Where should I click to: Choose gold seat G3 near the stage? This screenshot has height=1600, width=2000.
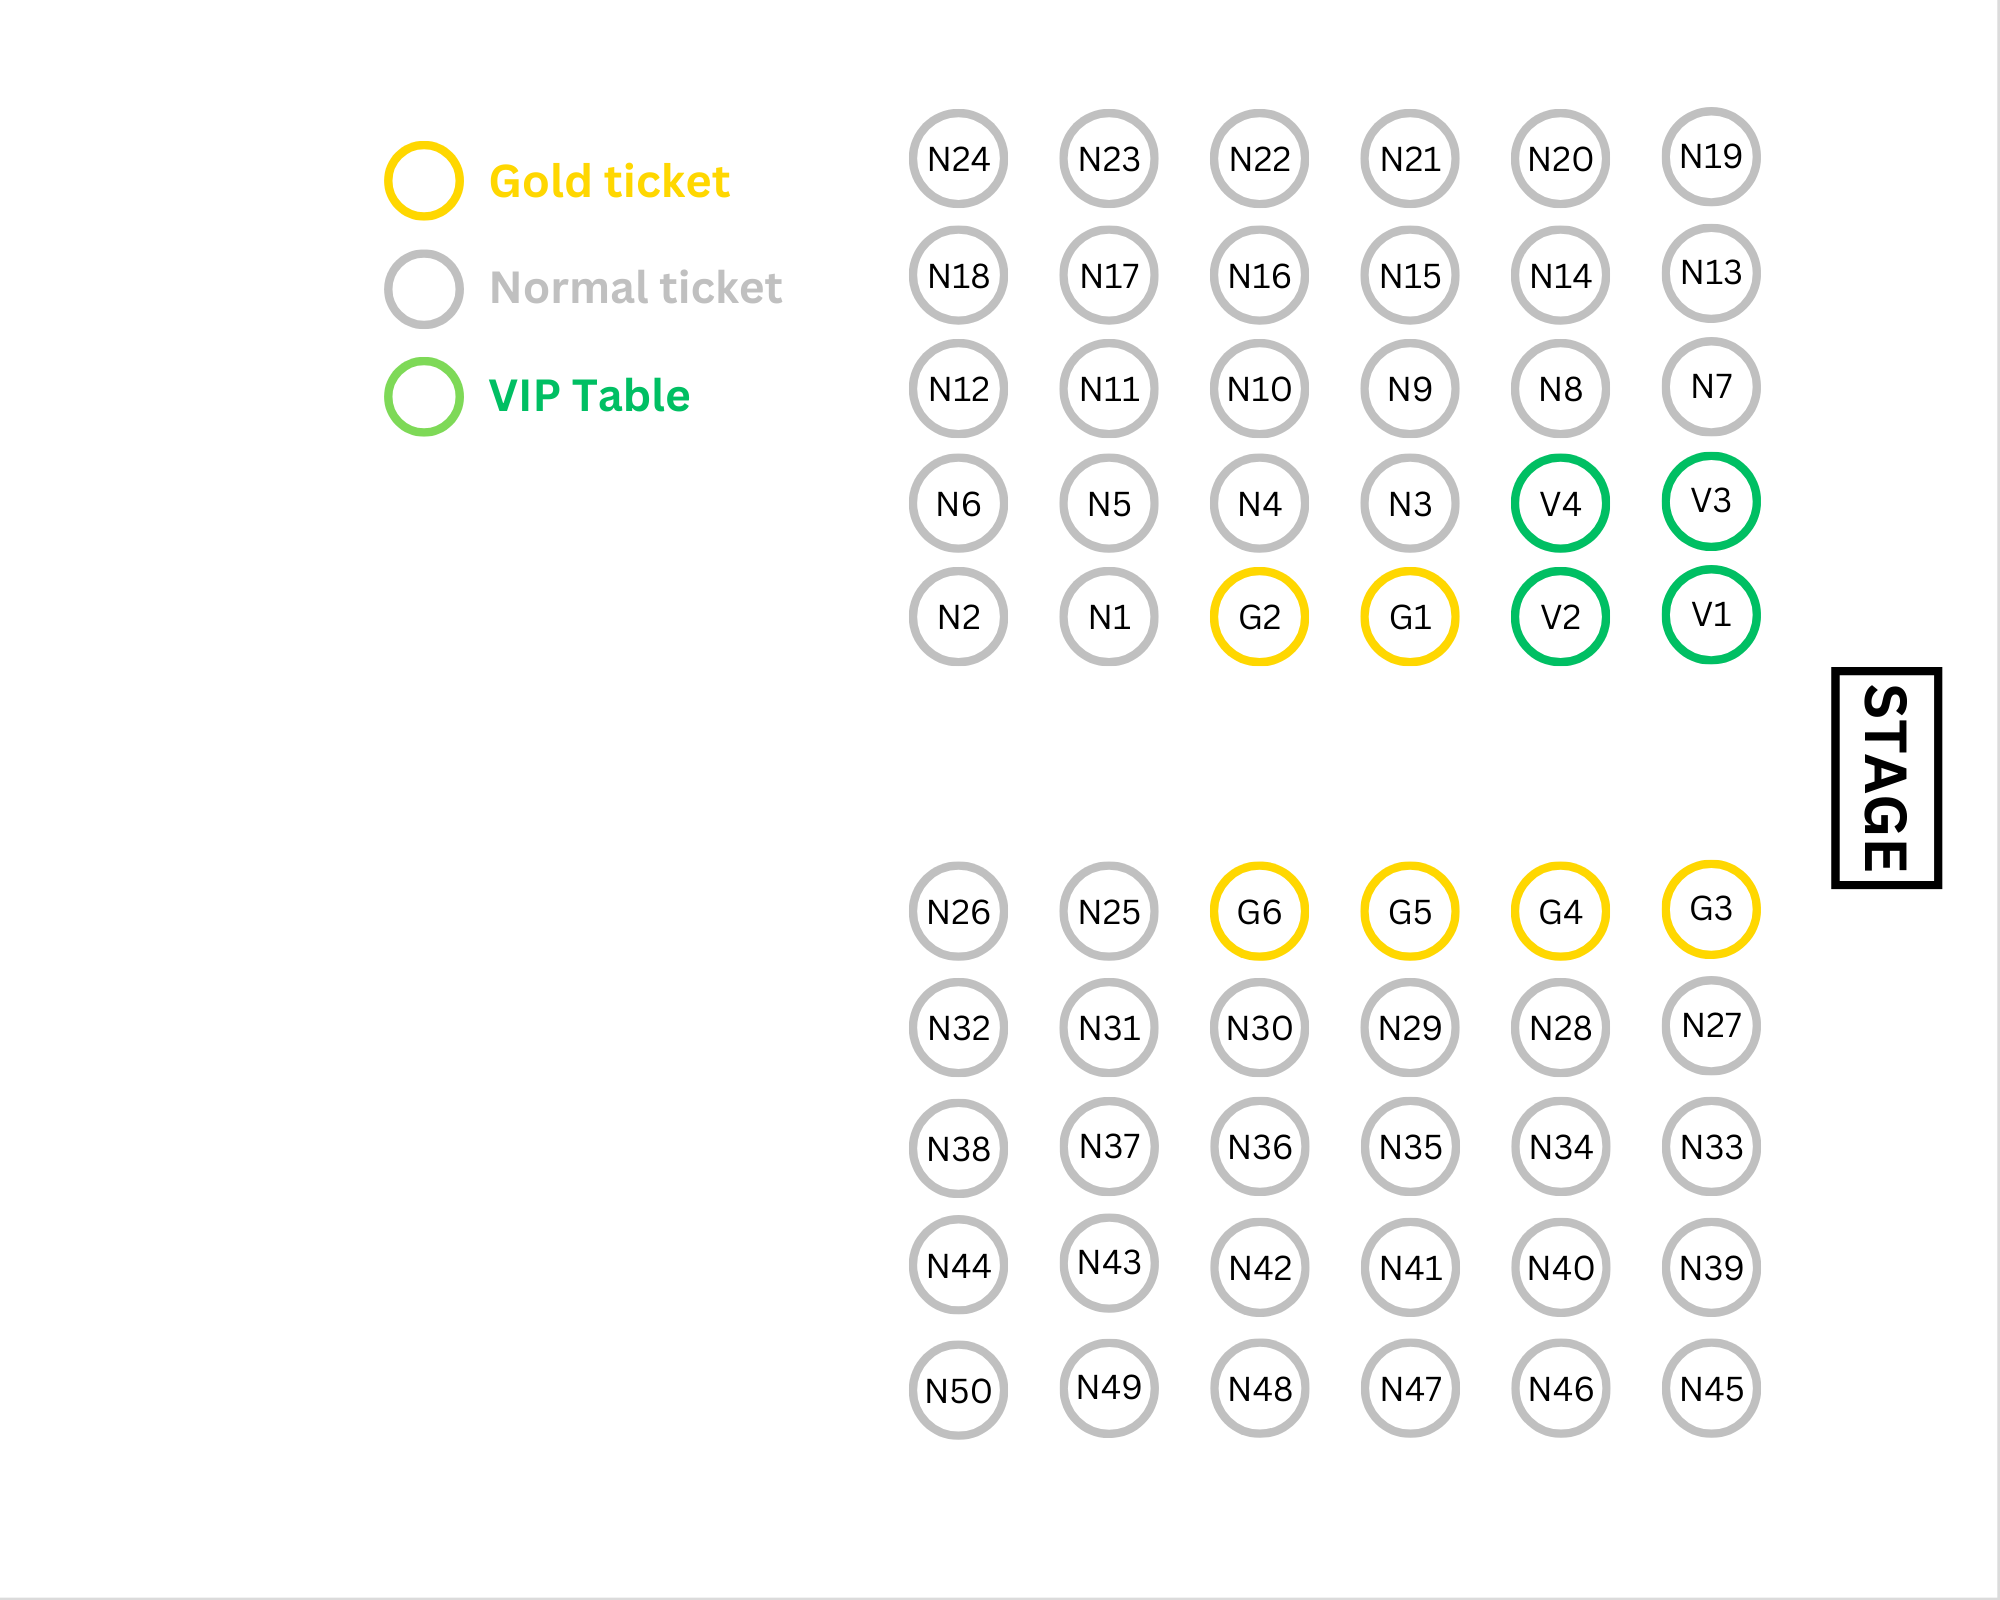[x=1711, y=909]
